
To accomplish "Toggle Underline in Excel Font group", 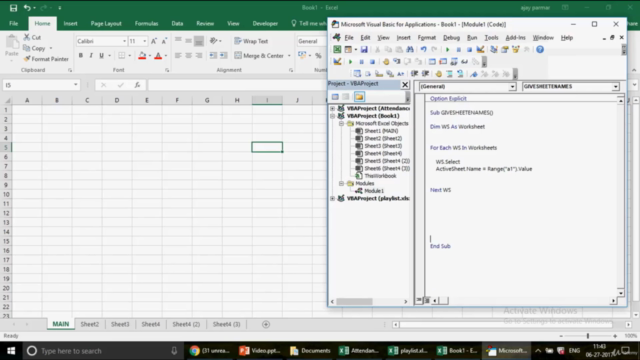I will 101,56.
